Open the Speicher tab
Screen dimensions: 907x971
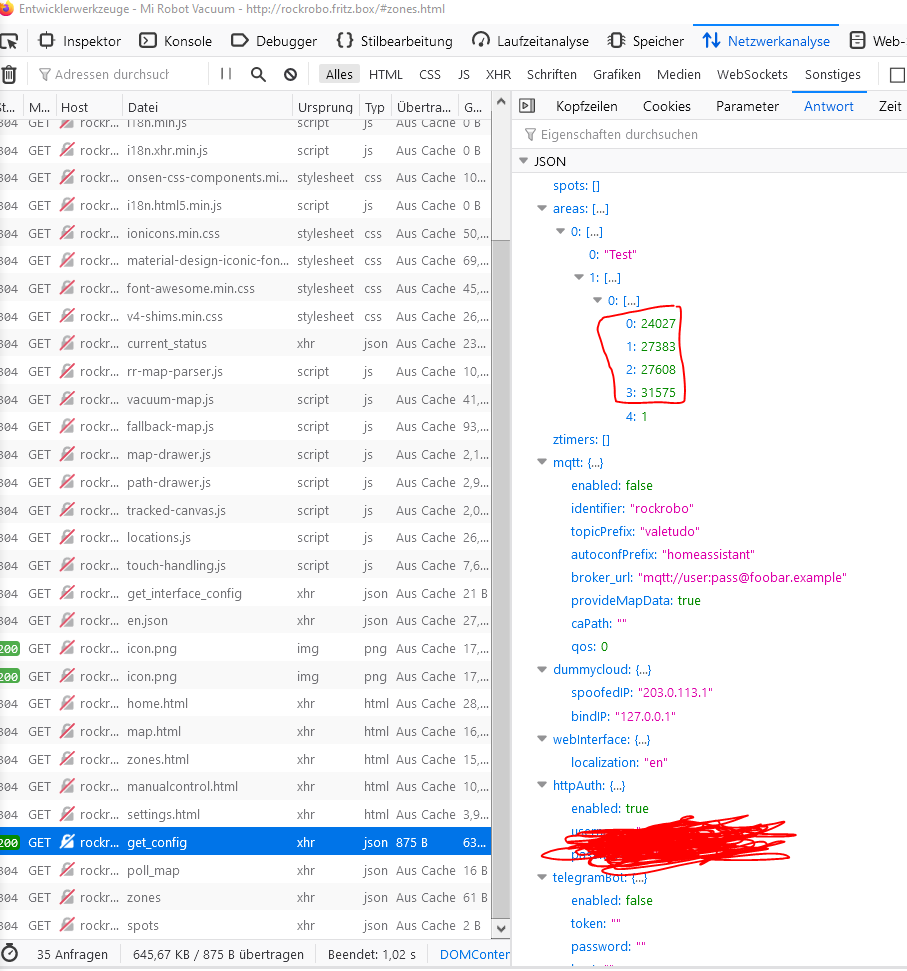(646, 41)
